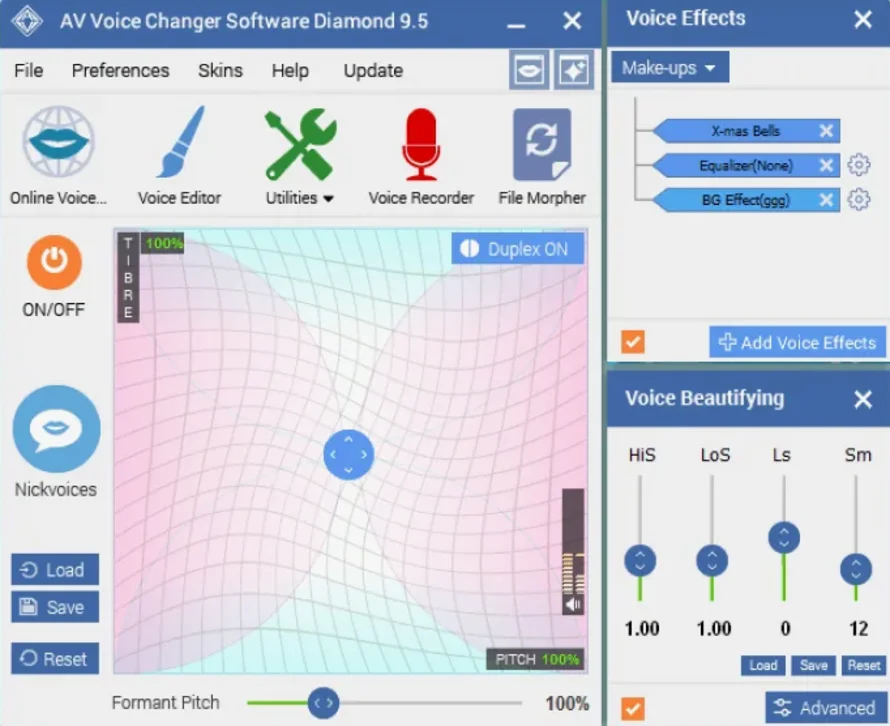Toggle Duplex ON mode
Image resolution: width=890 pixels, height=726 pixels.
tap(517, 249)
